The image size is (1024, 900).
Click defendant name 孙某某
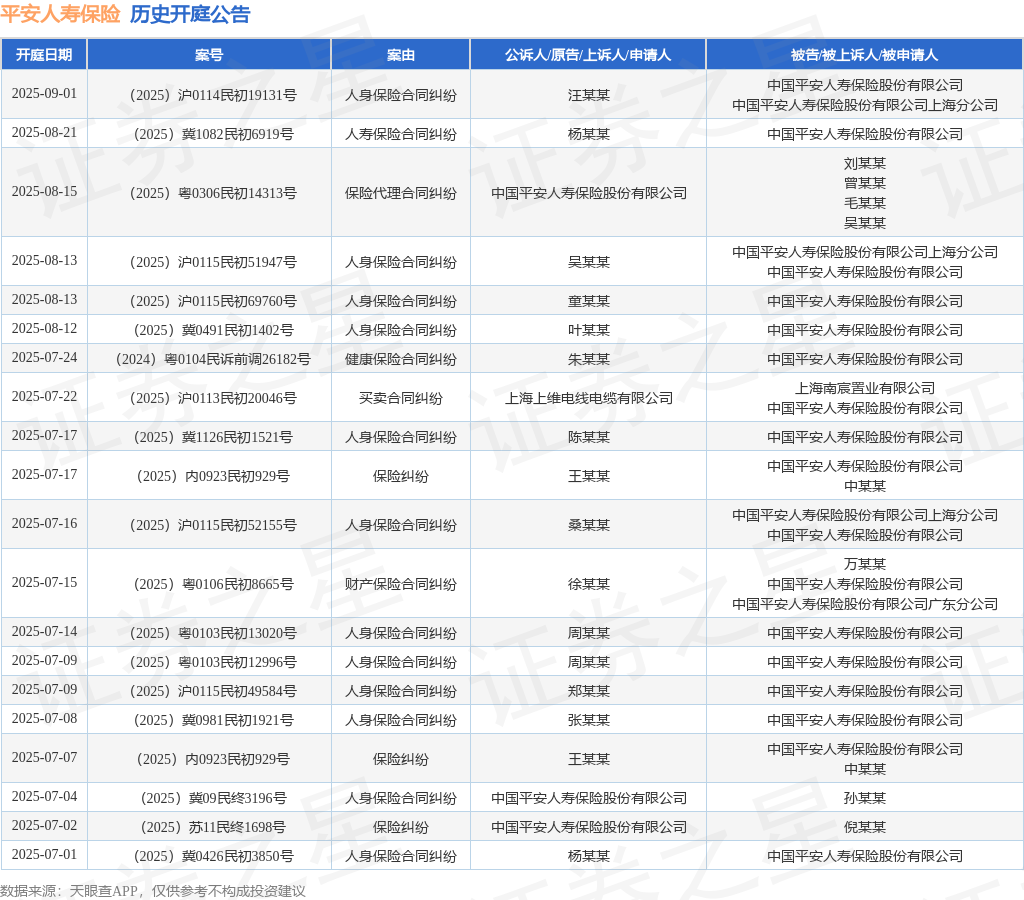click(865, 798)
